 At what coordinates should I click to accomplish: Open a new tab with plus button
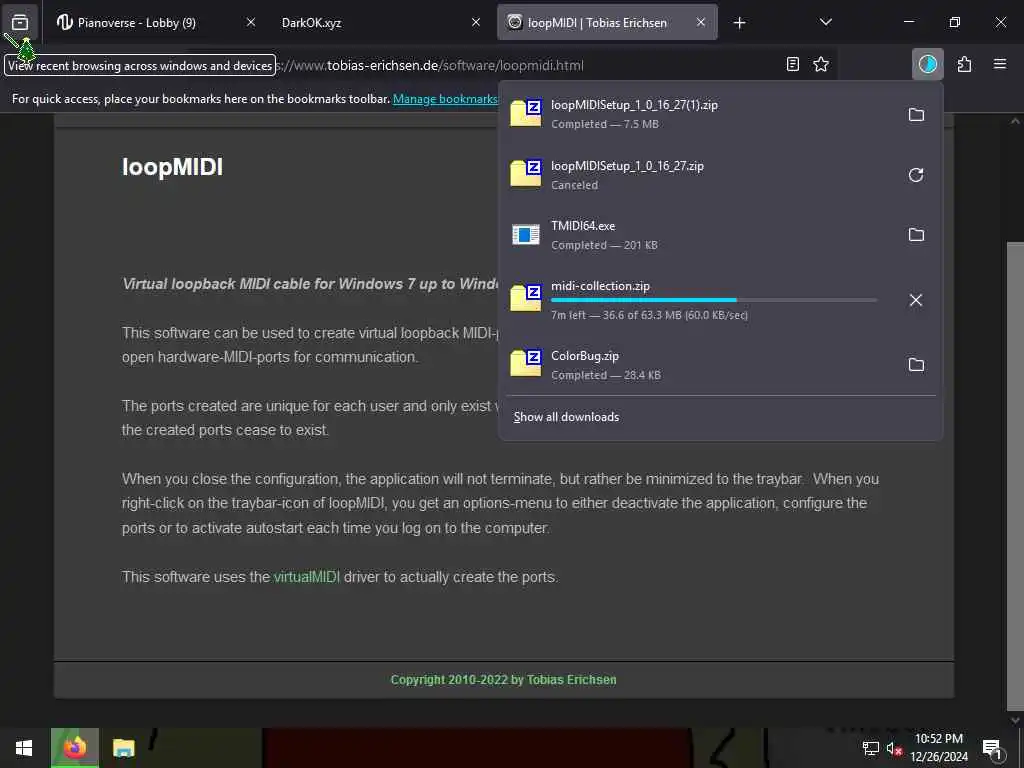click(739, 23)
